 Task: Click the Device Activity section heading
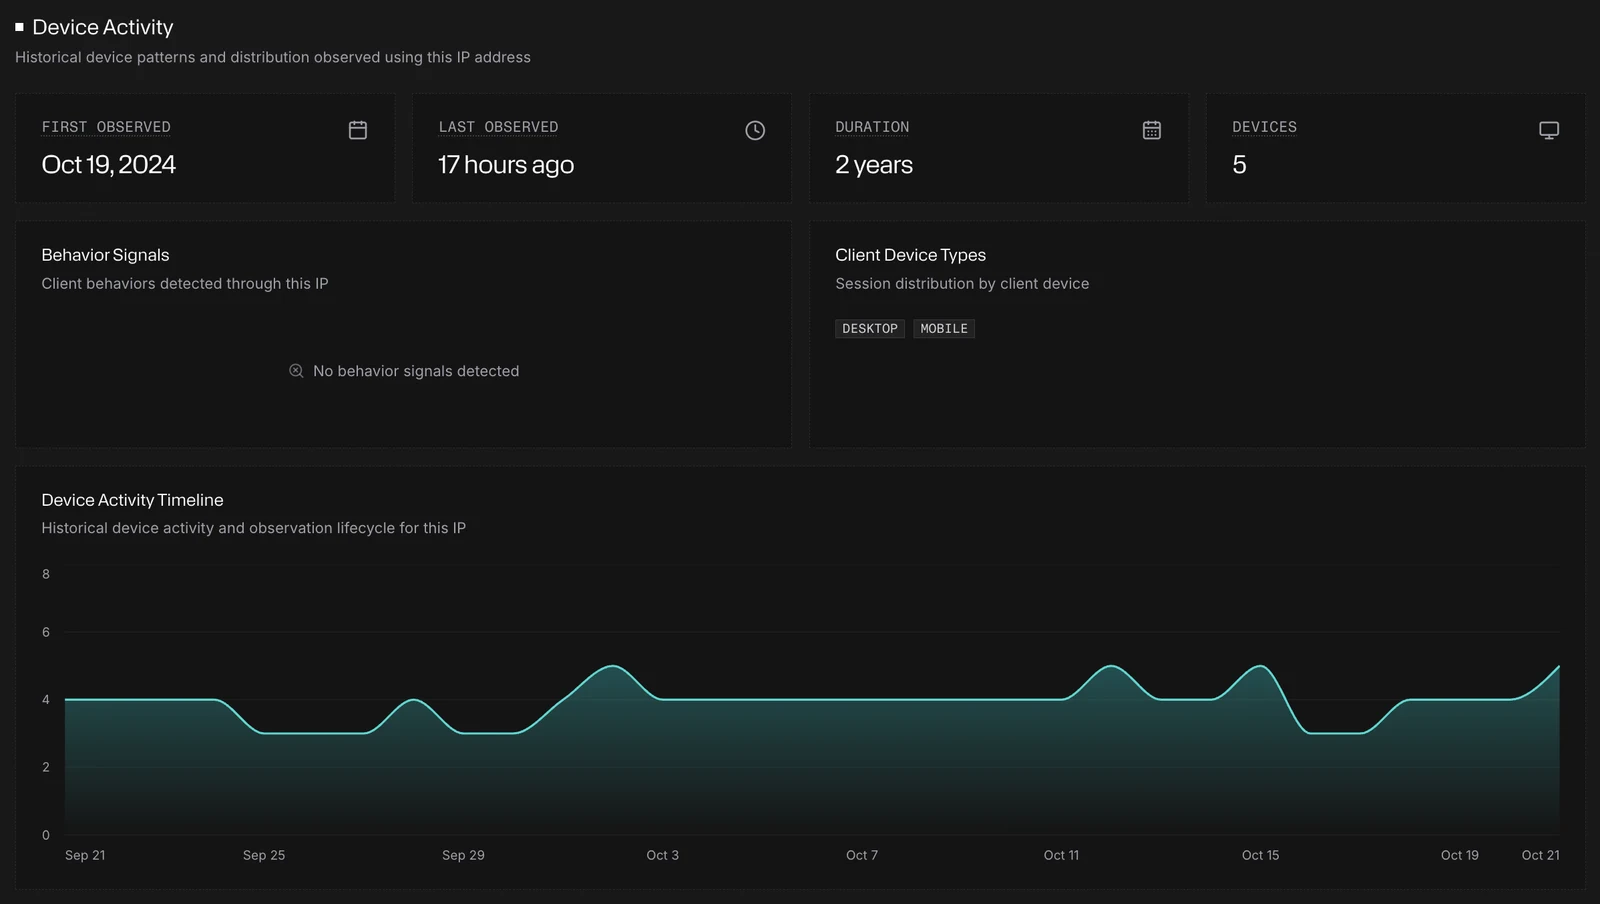[103, 27]
